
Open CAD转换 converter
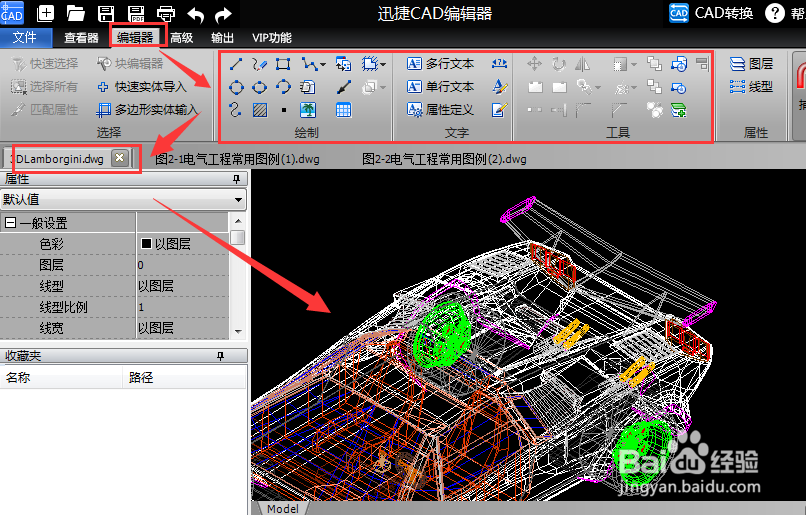(x=711, y=13)
